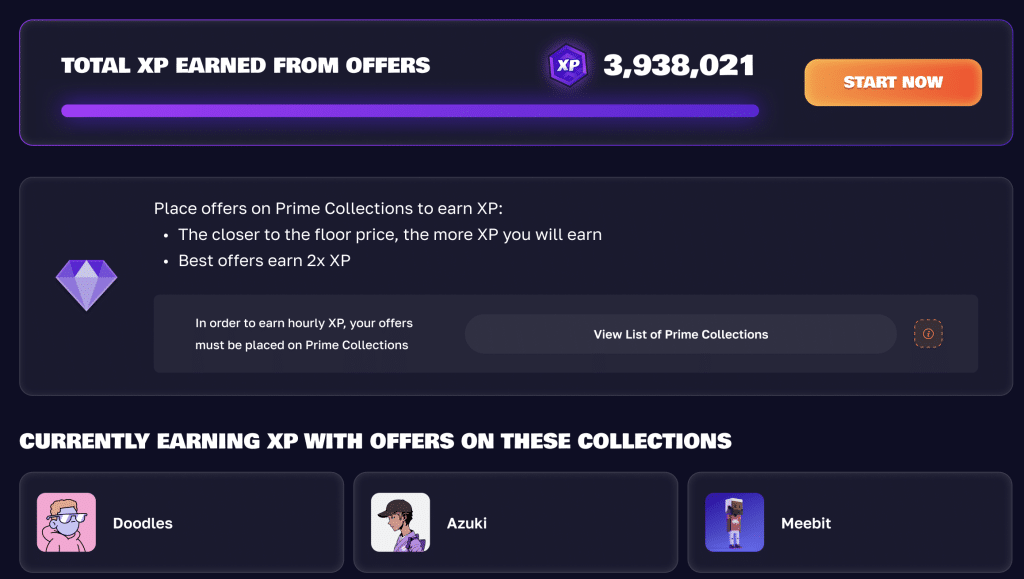Click the Meebit collection avatar
This screenshot has width=1024, height=579.
[x=734, y=523]
